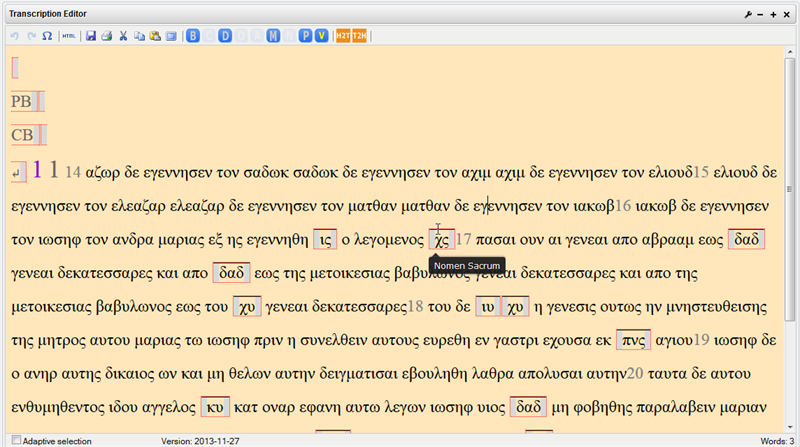Click the yellow V toolbar button

(321, 36)
